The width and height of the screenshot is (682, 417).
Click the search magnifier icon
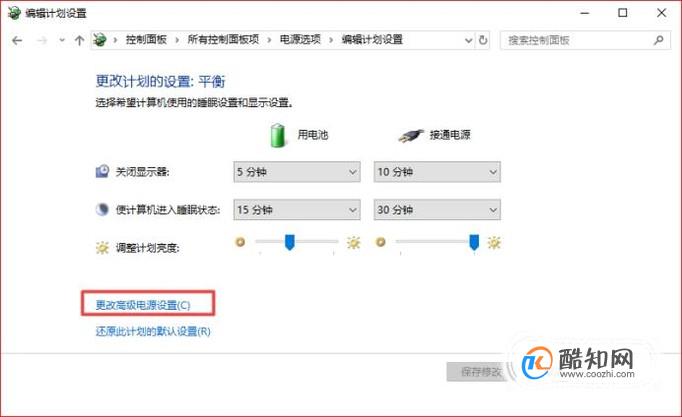pyautogui.click(x=659, y=40)
